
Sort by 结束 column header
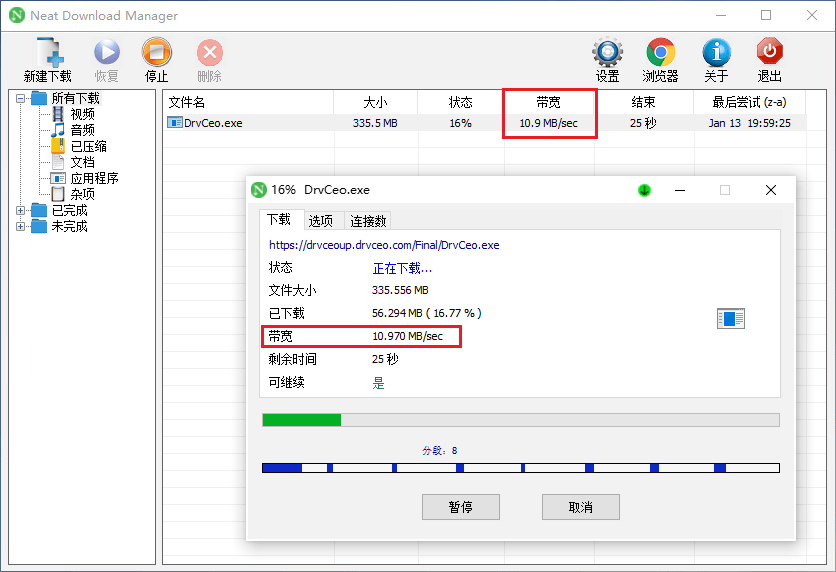[x=644, y=102]
